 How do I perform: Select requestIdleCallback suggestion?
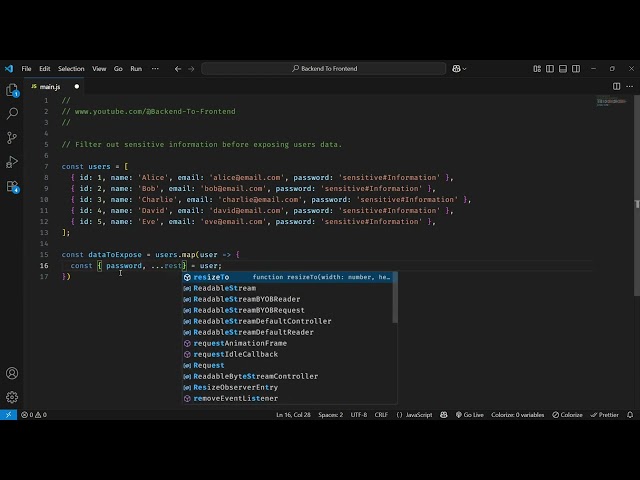click(x=287, y=354)
